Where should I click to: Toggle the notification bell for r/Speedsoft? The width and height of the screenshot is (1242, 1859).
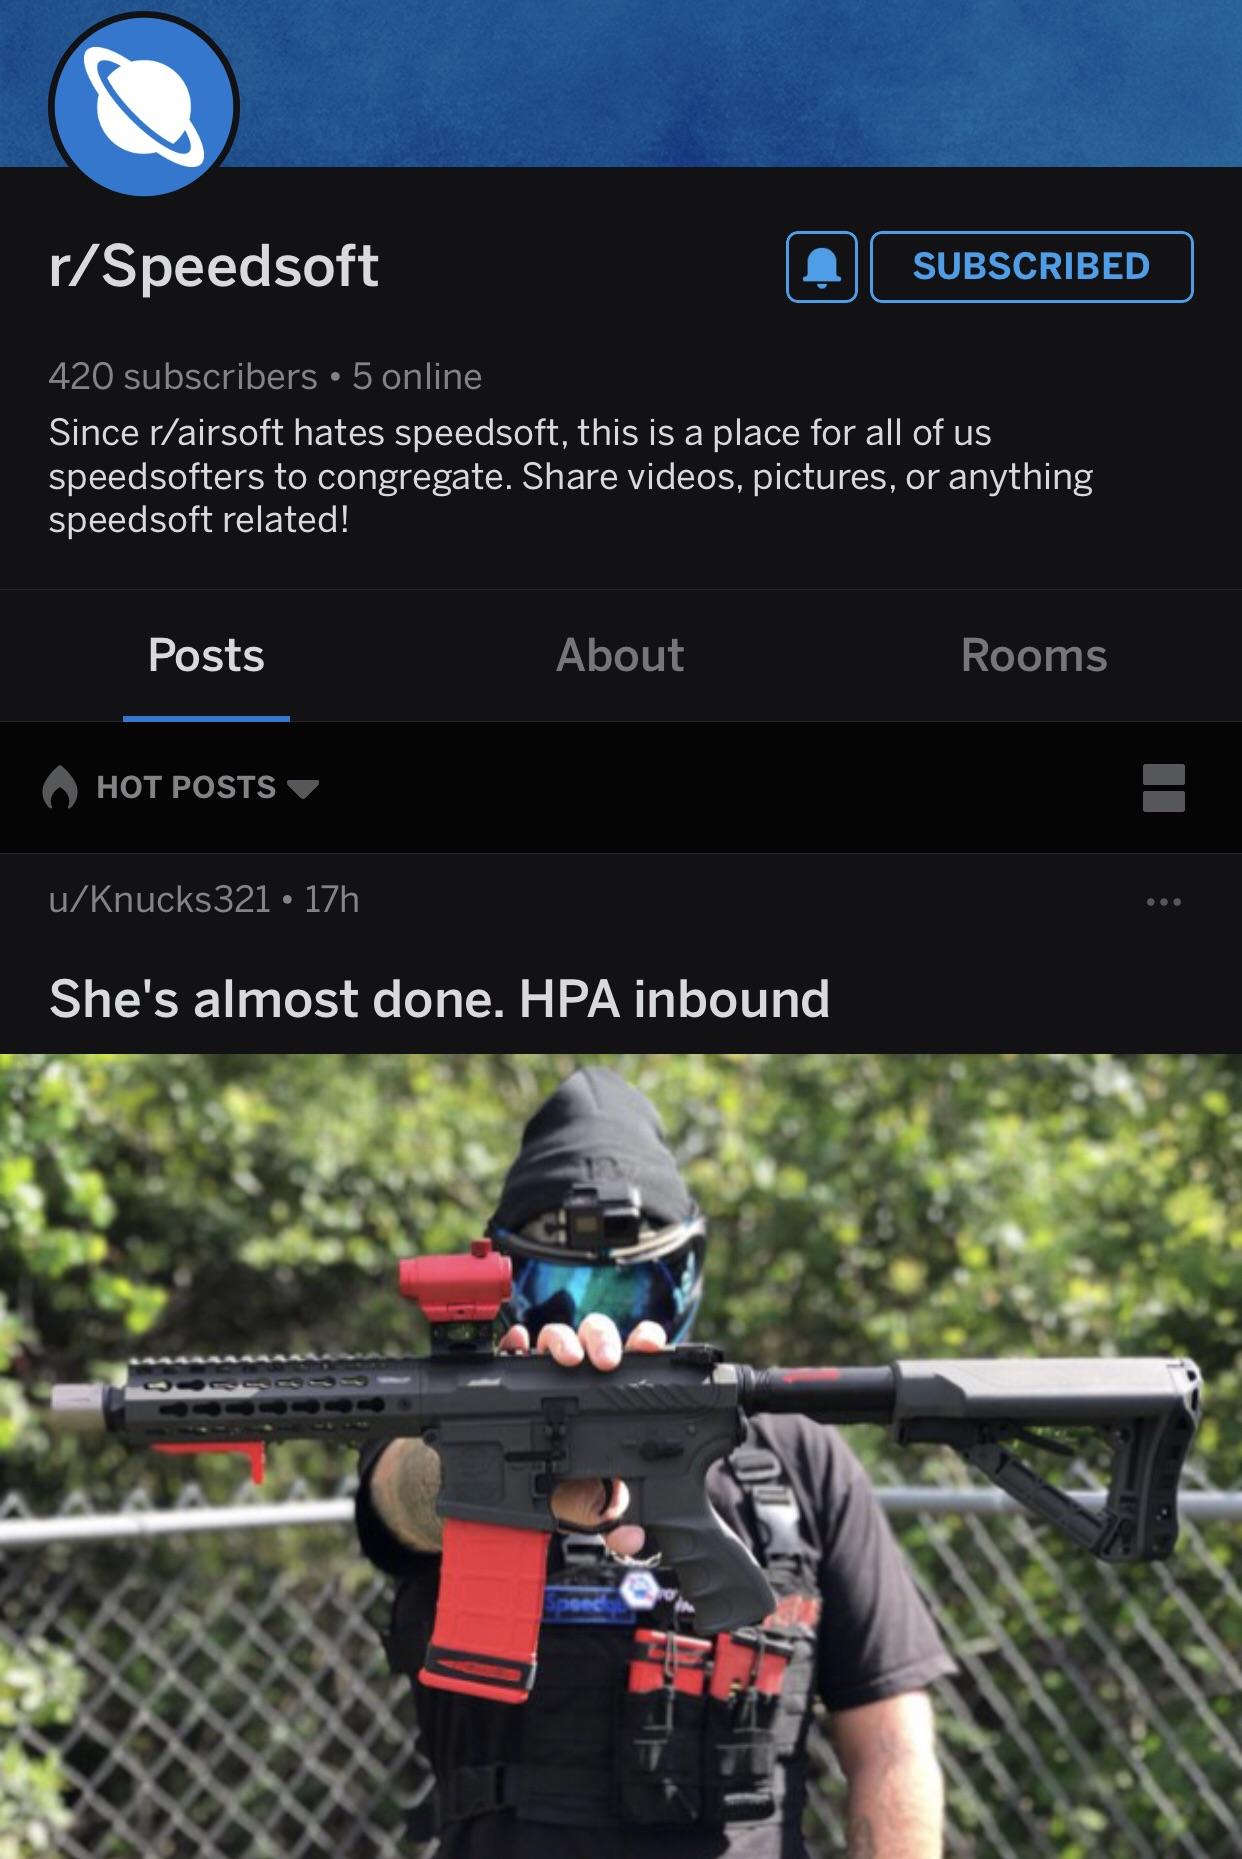click(822, 267)
